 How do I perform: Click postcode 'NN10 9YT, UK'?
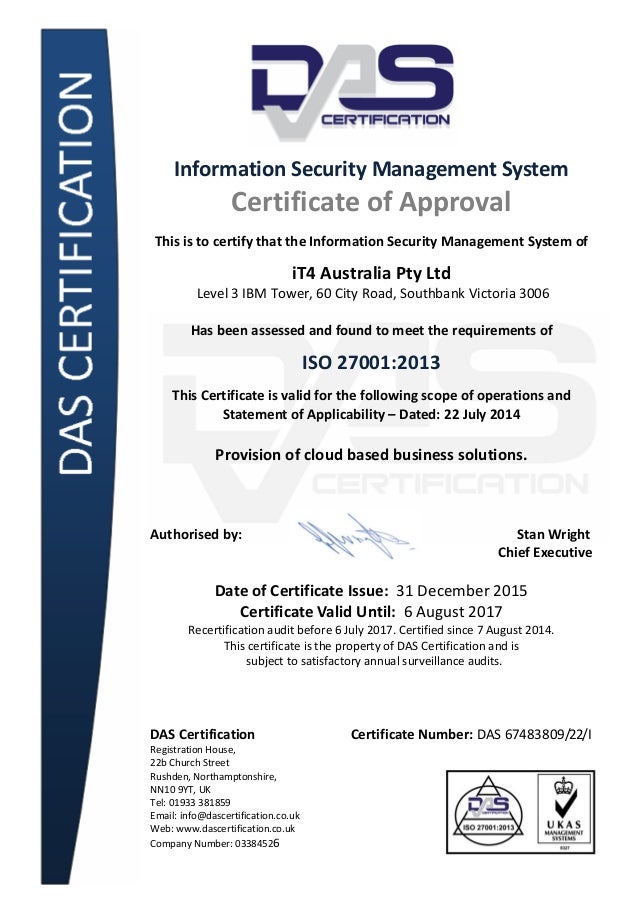180,790
